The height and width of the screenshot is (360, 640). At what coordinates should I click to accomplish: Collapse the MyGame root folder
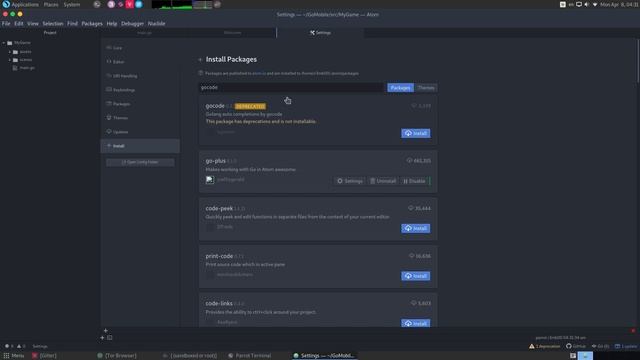(4, 43)
